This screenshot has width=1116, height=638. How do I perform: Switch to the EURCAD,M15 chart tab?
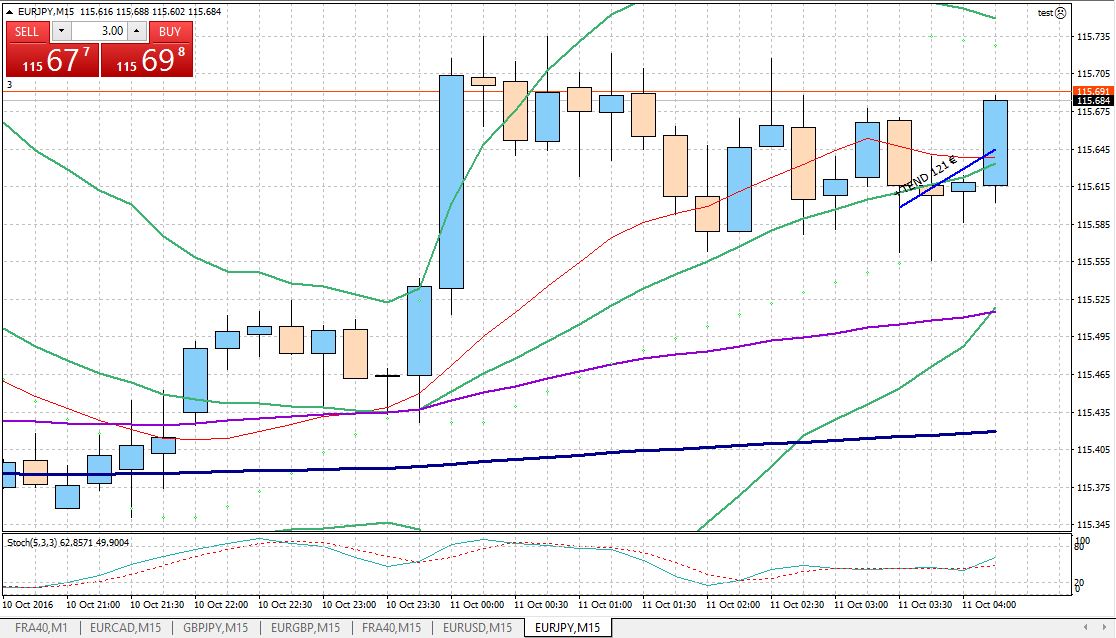click(126, 628)
